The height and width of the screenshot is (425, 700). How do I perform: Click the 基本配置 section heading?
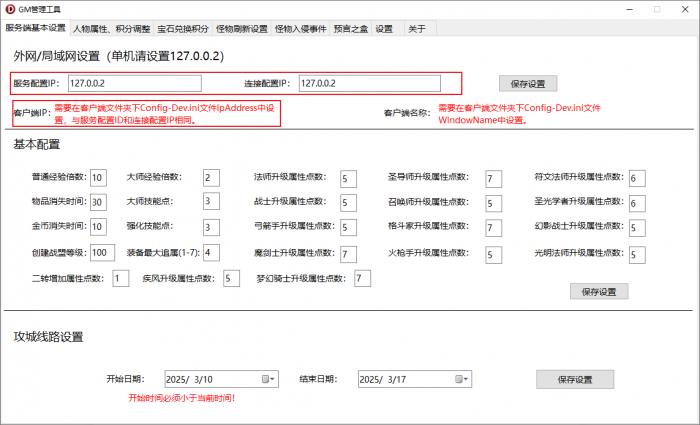[37, 145]
